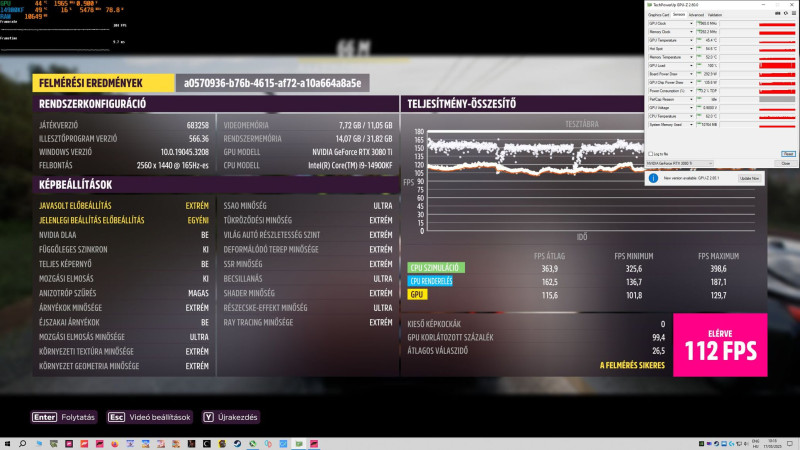Click the Enter key icon for Folytatás

coord(44,417)
